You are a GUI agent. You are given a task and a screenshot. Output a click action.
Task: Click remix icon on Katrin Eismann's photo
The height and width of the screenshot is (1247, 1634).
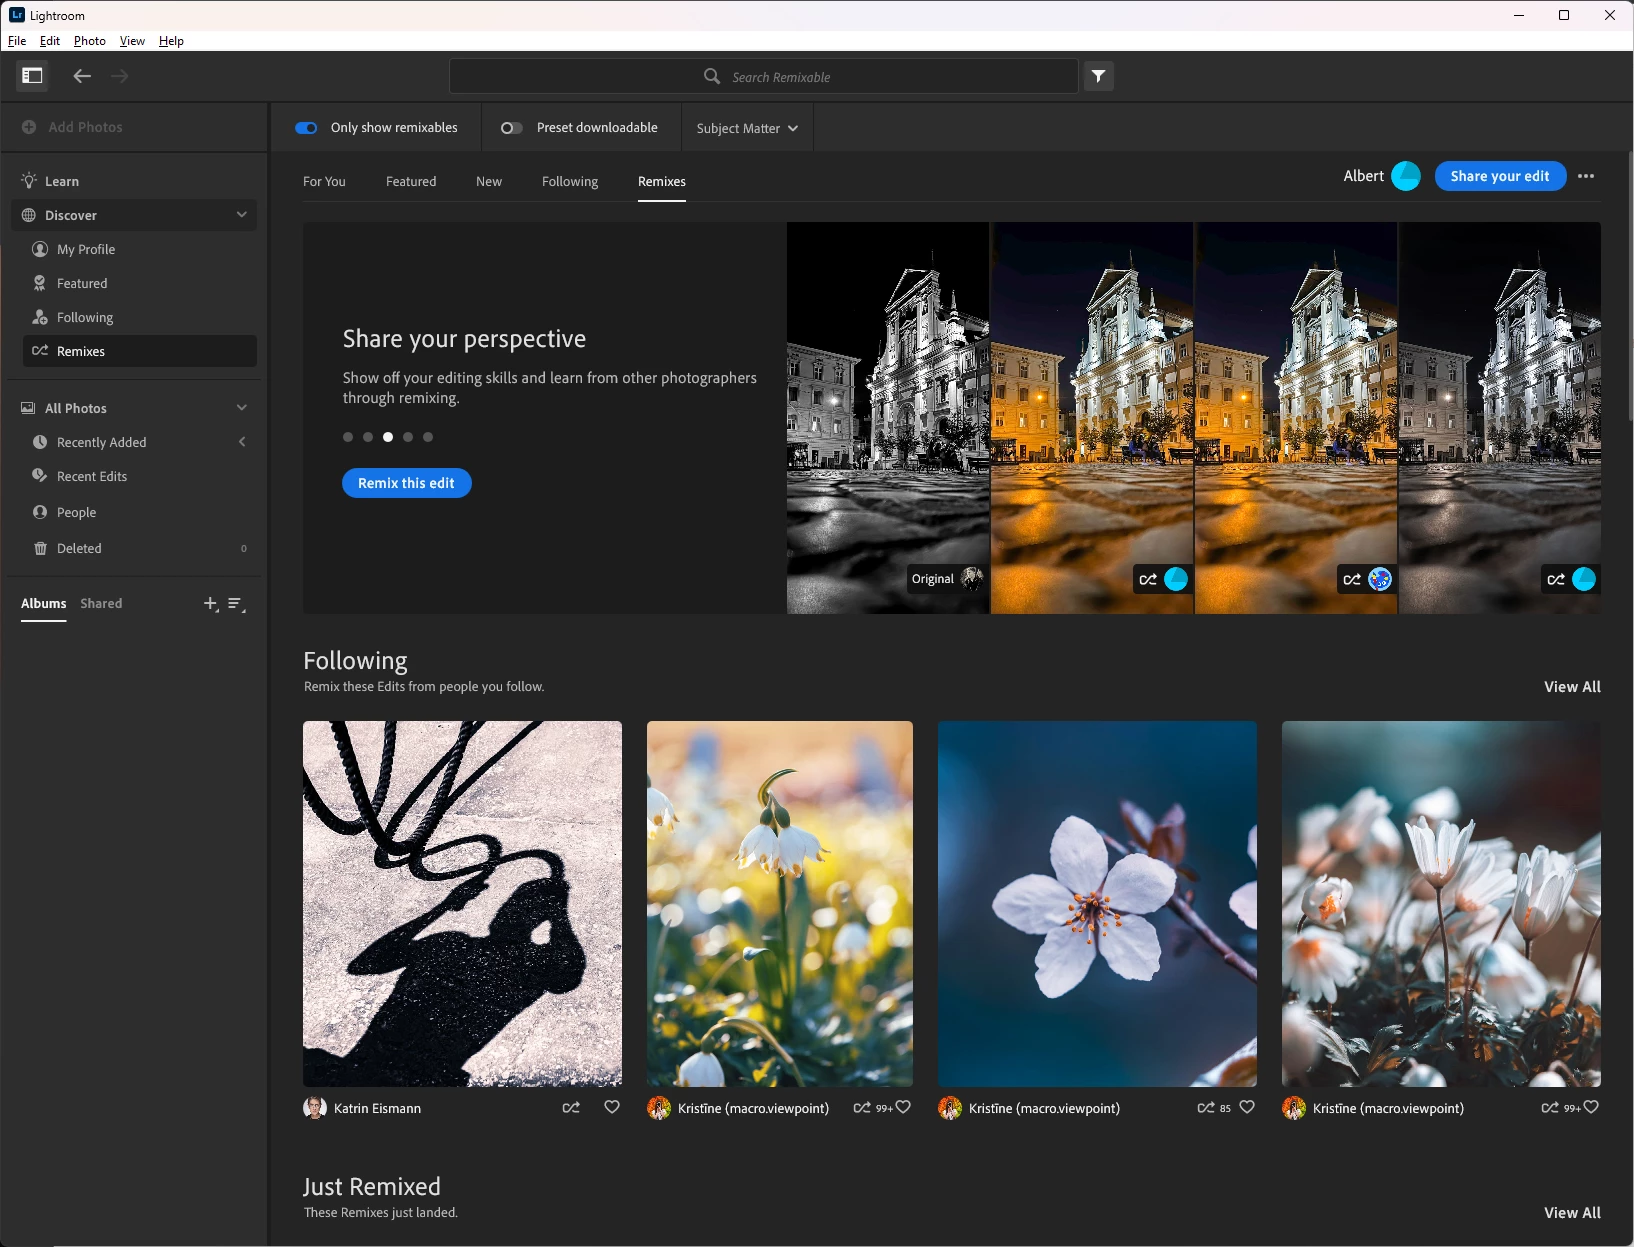[x=571, y=1107]
